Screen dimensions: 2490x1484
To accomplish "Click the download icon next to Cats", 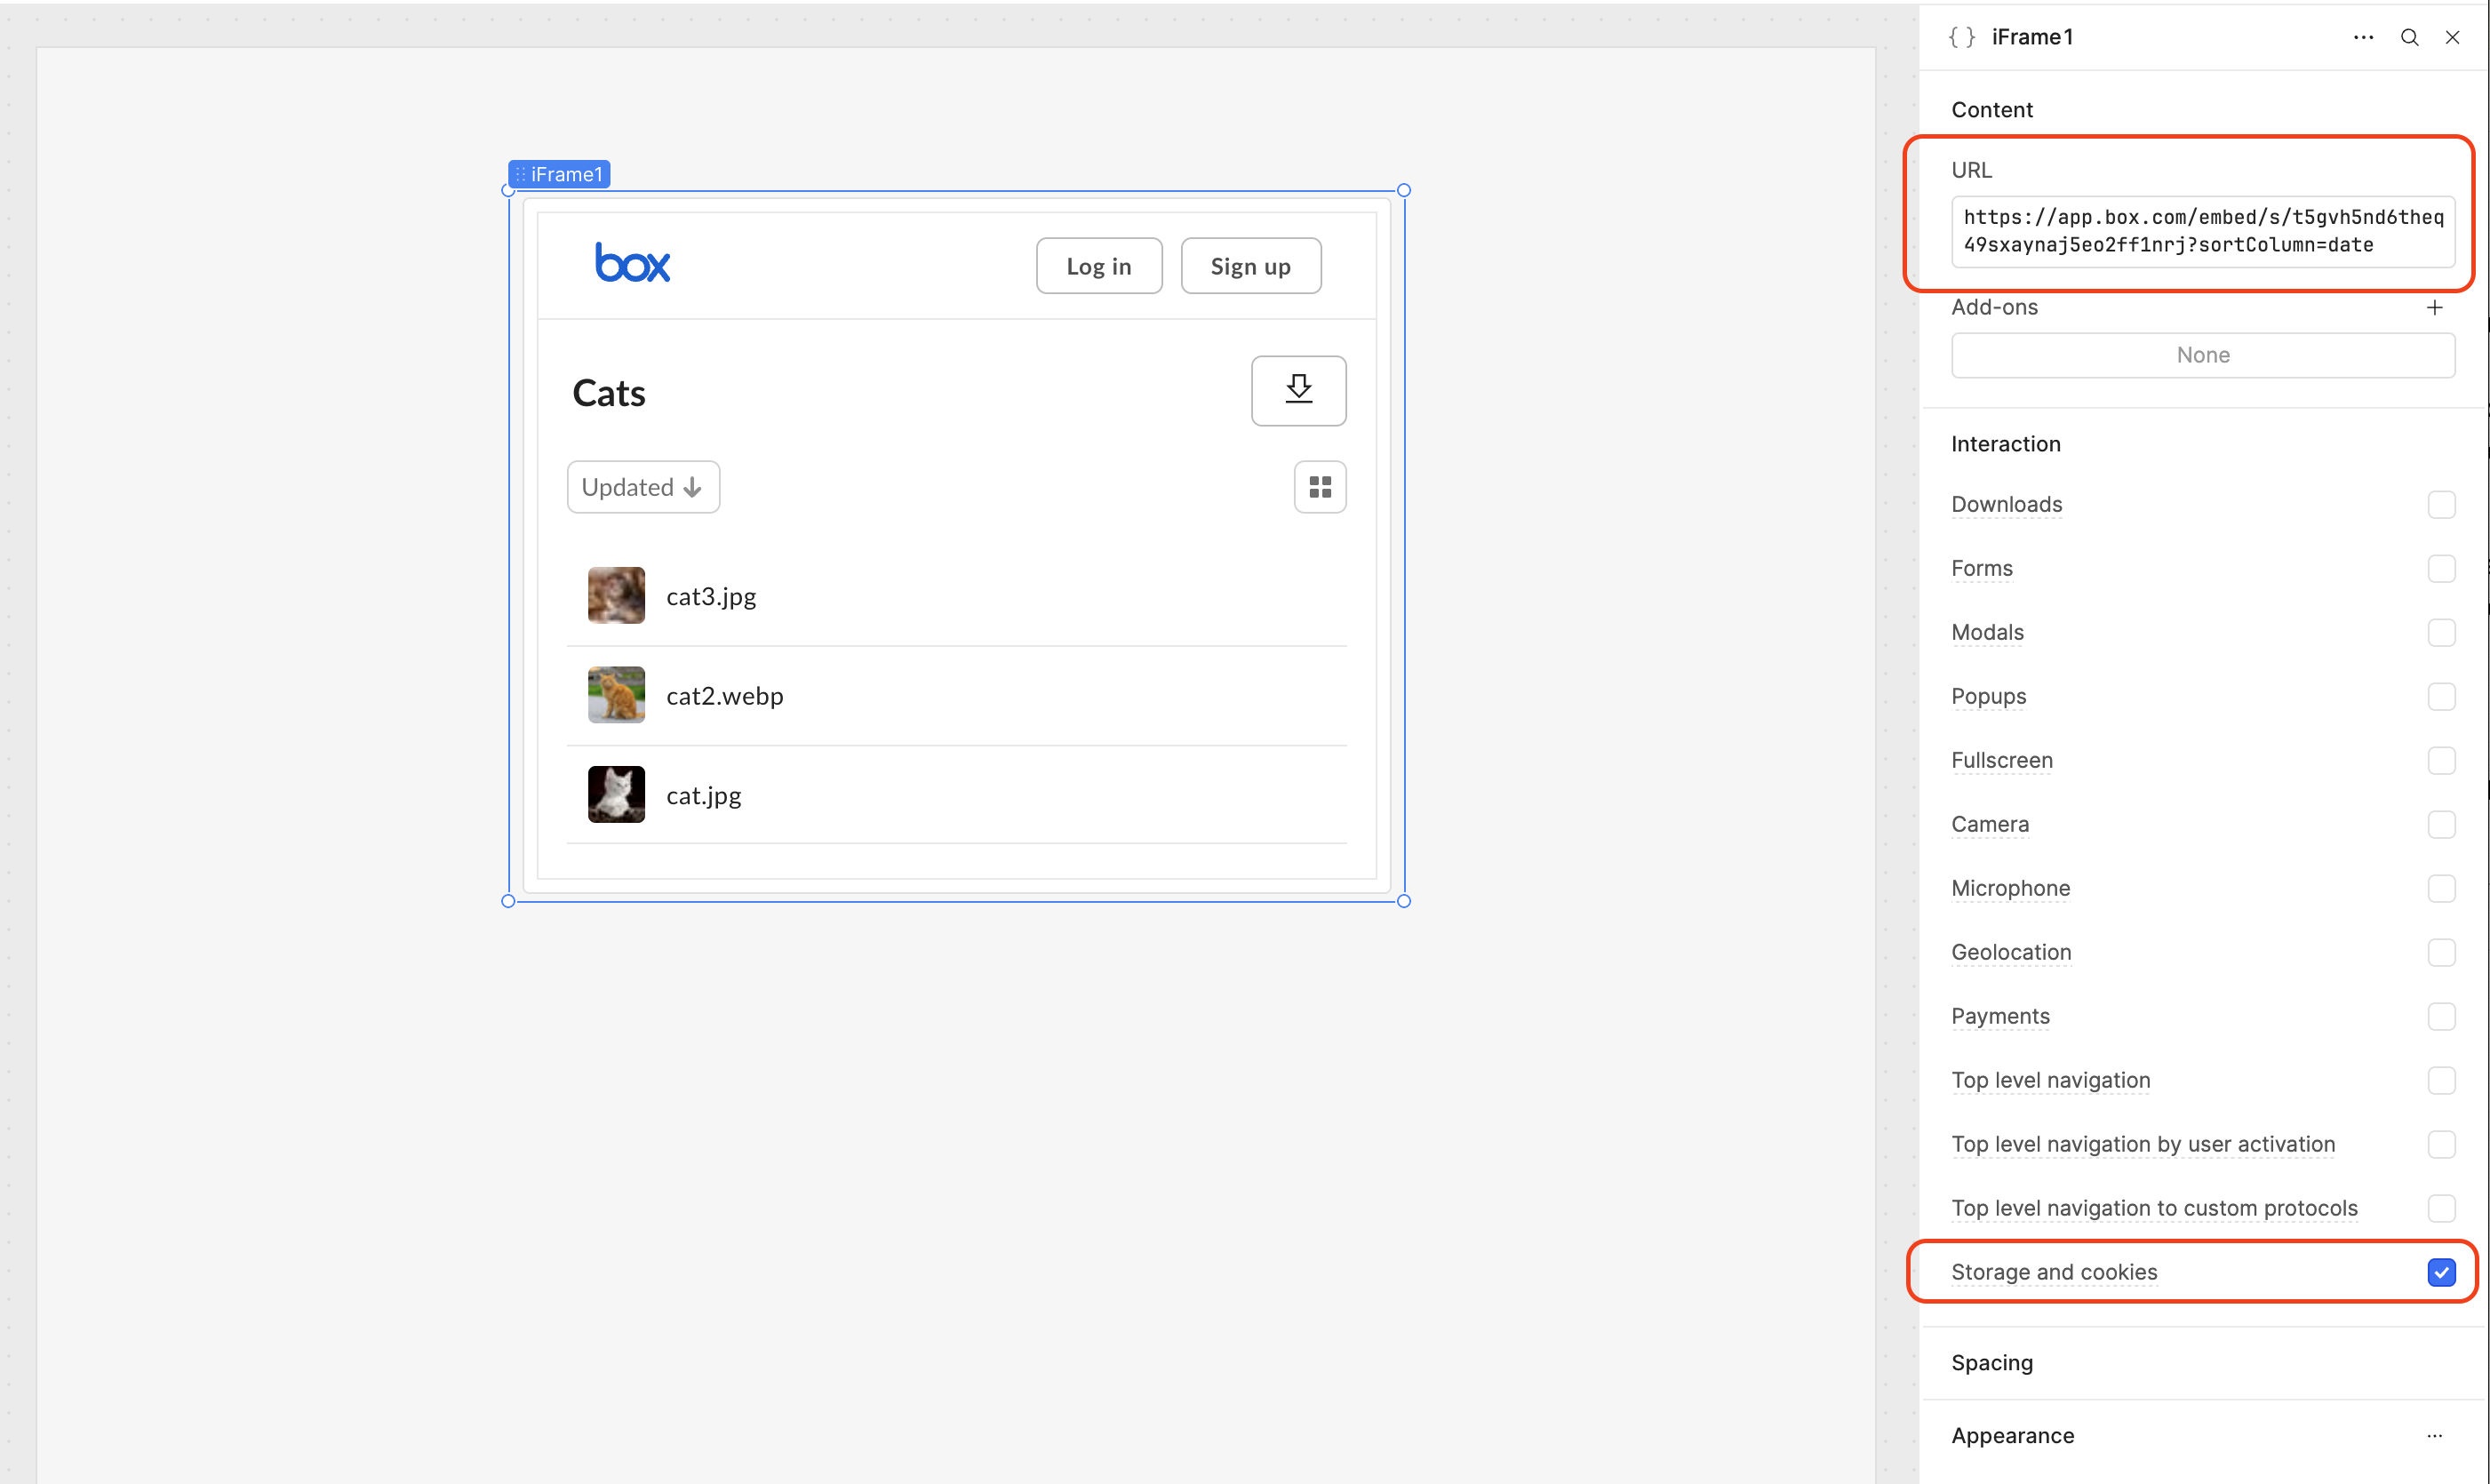I will pos(1298,390).
